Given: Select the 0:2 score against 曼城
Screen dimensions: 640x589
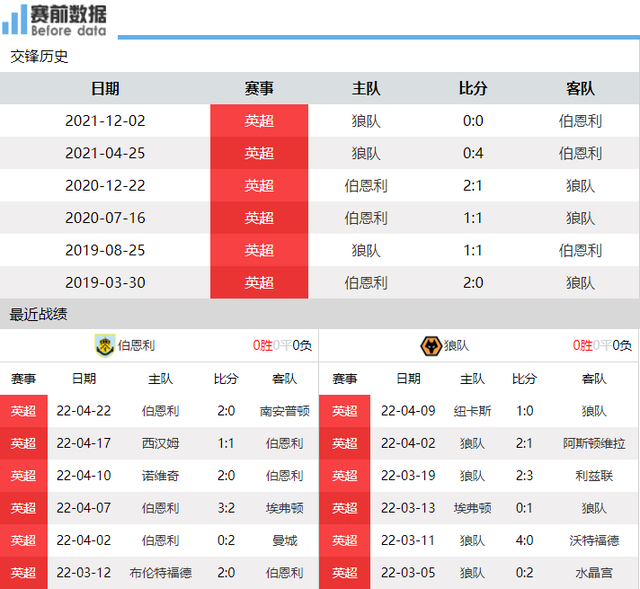Looking at the screenshot, I should [226, 540].
